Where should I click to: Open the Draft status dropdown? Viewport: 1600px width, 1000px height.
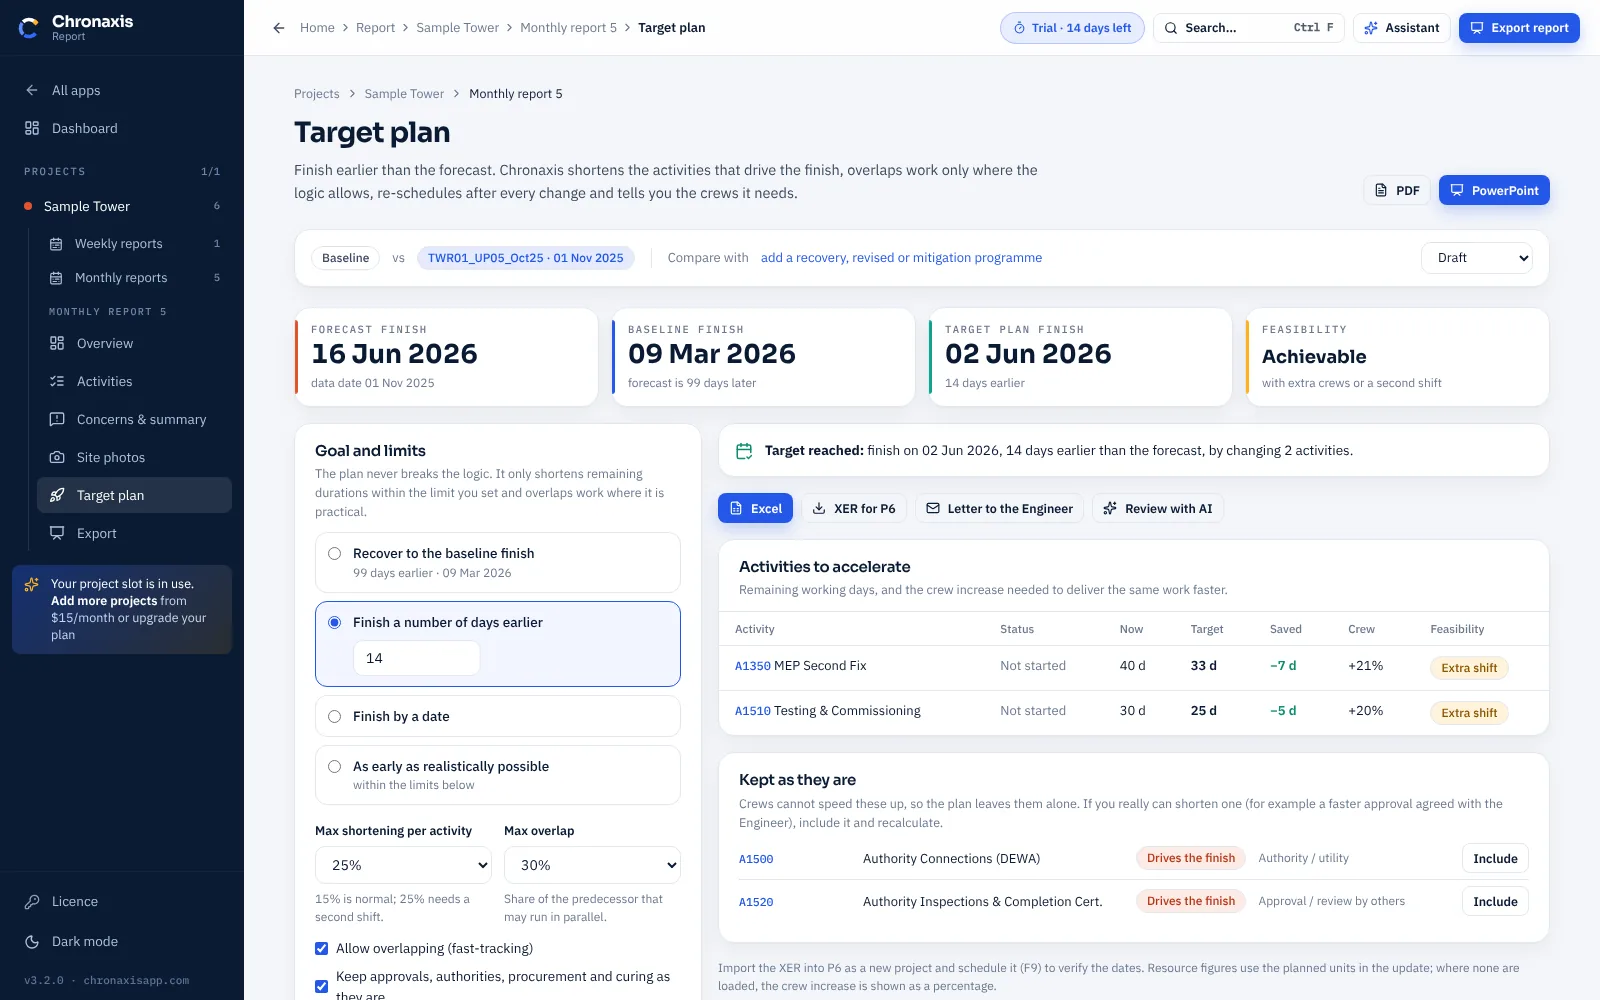(x=1477, y=258)
